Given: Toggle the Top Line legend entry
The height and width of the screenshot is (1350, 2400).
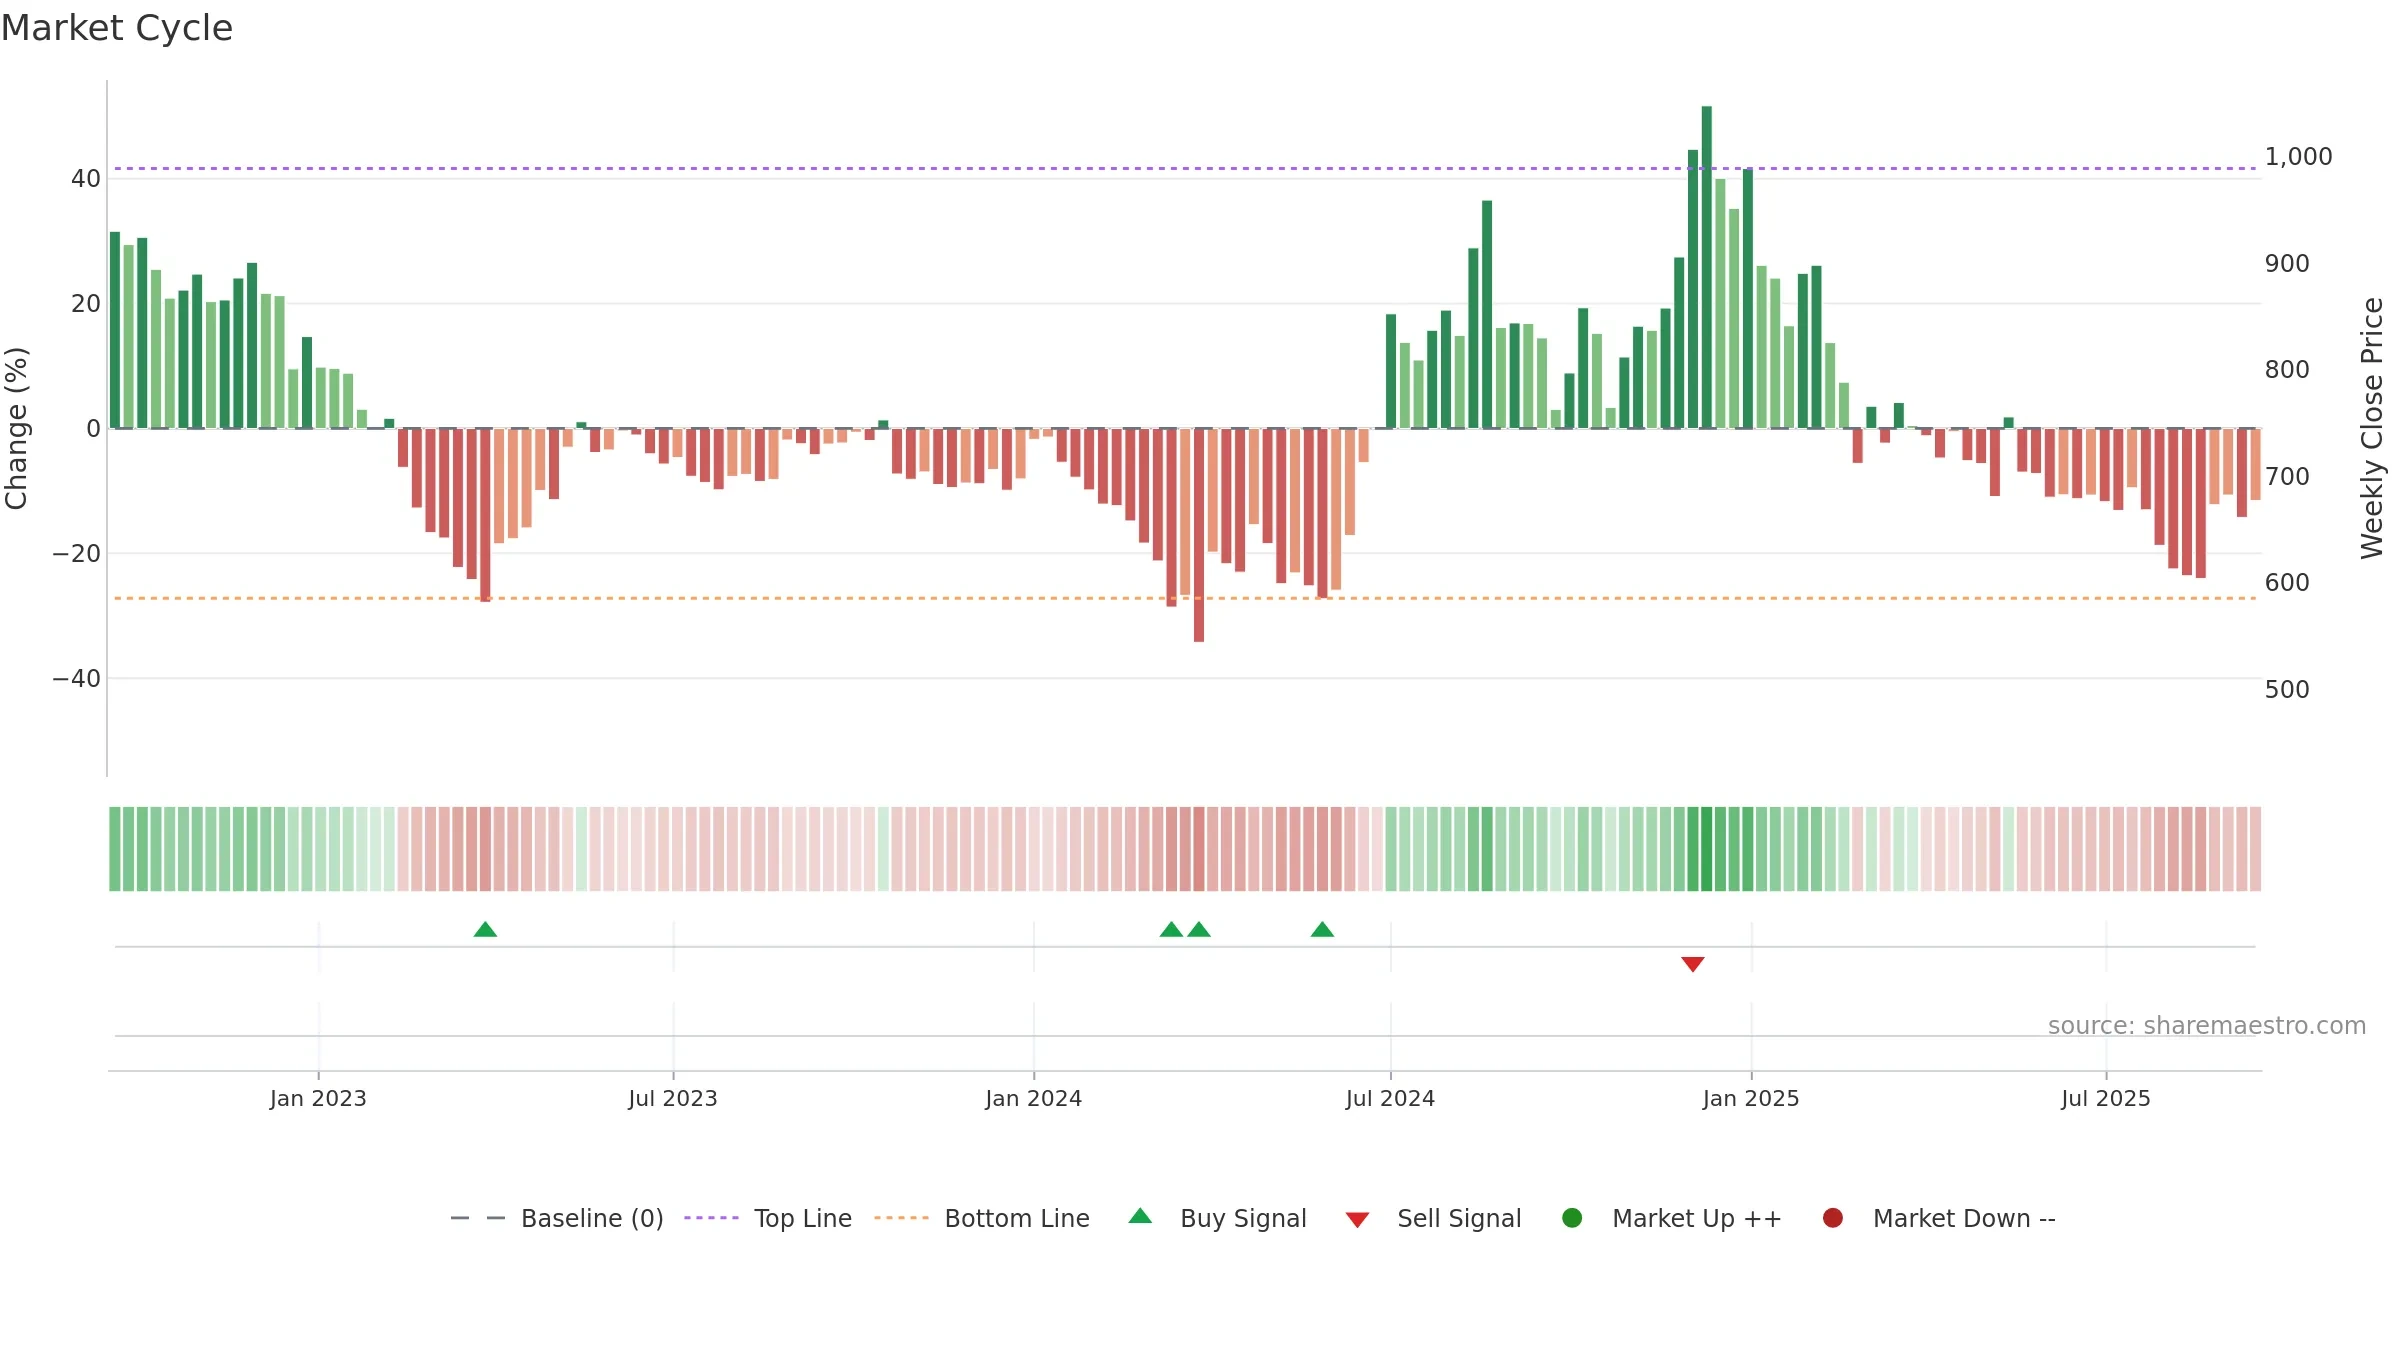Looking at the screenshot, I should (768, 1218).
